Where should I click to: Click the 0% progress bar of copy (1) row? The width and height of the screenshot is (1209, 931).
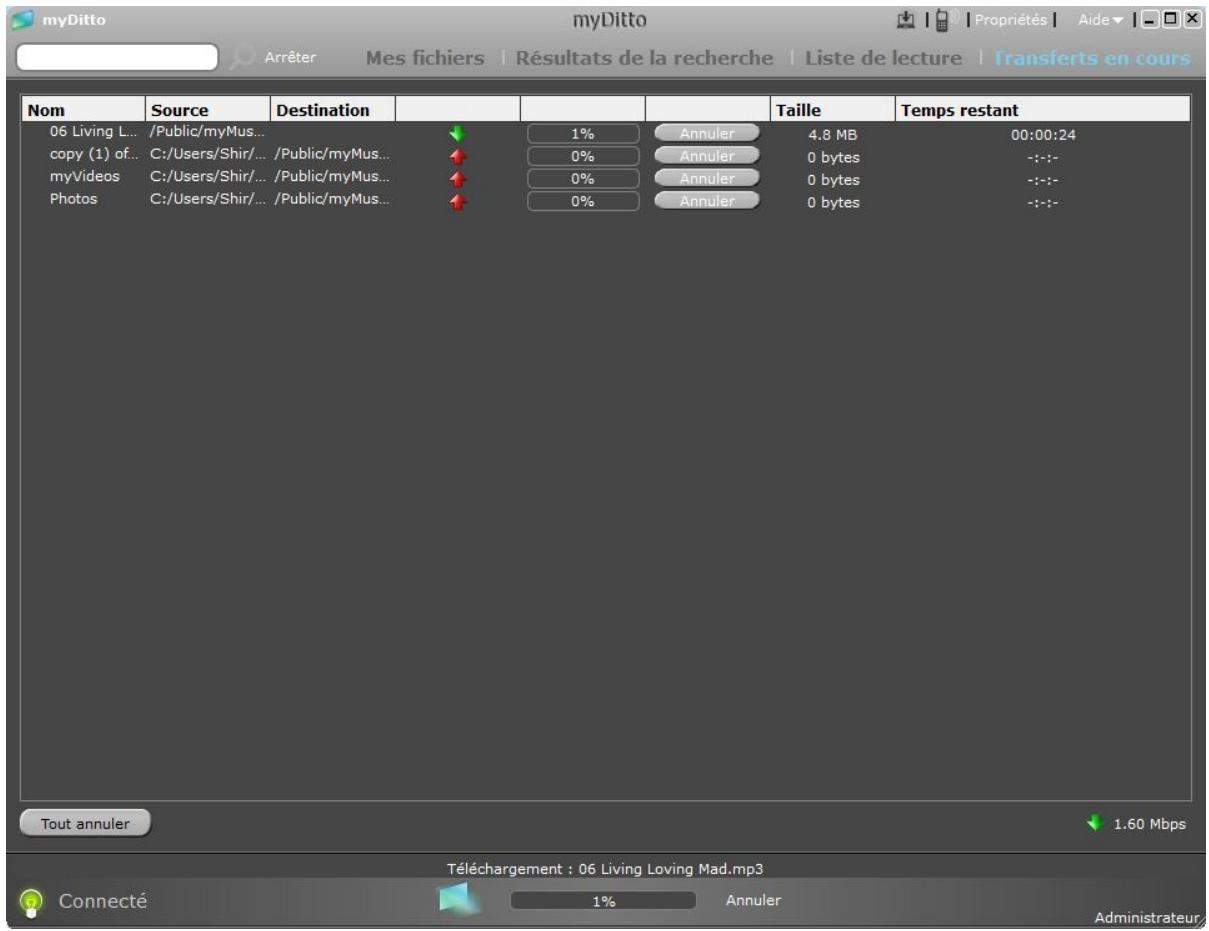click(583, 157)
